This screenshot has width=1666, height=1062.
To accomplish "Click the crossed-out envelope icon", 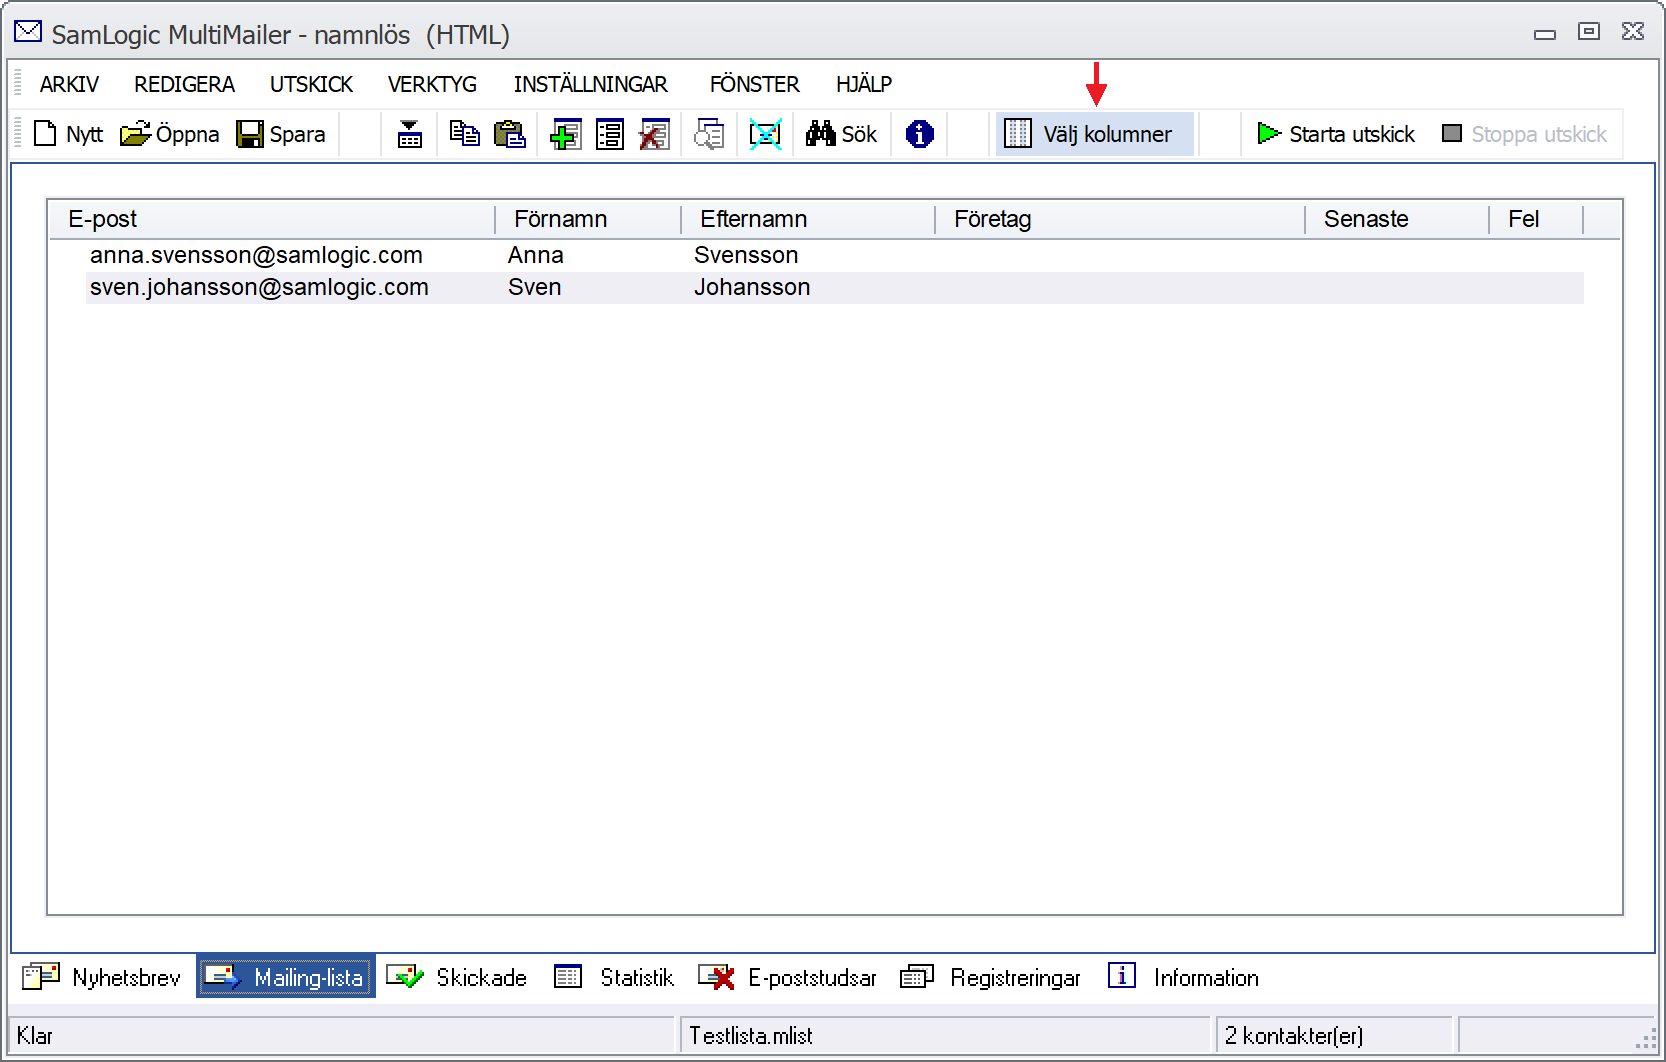I will pos(765,134).
